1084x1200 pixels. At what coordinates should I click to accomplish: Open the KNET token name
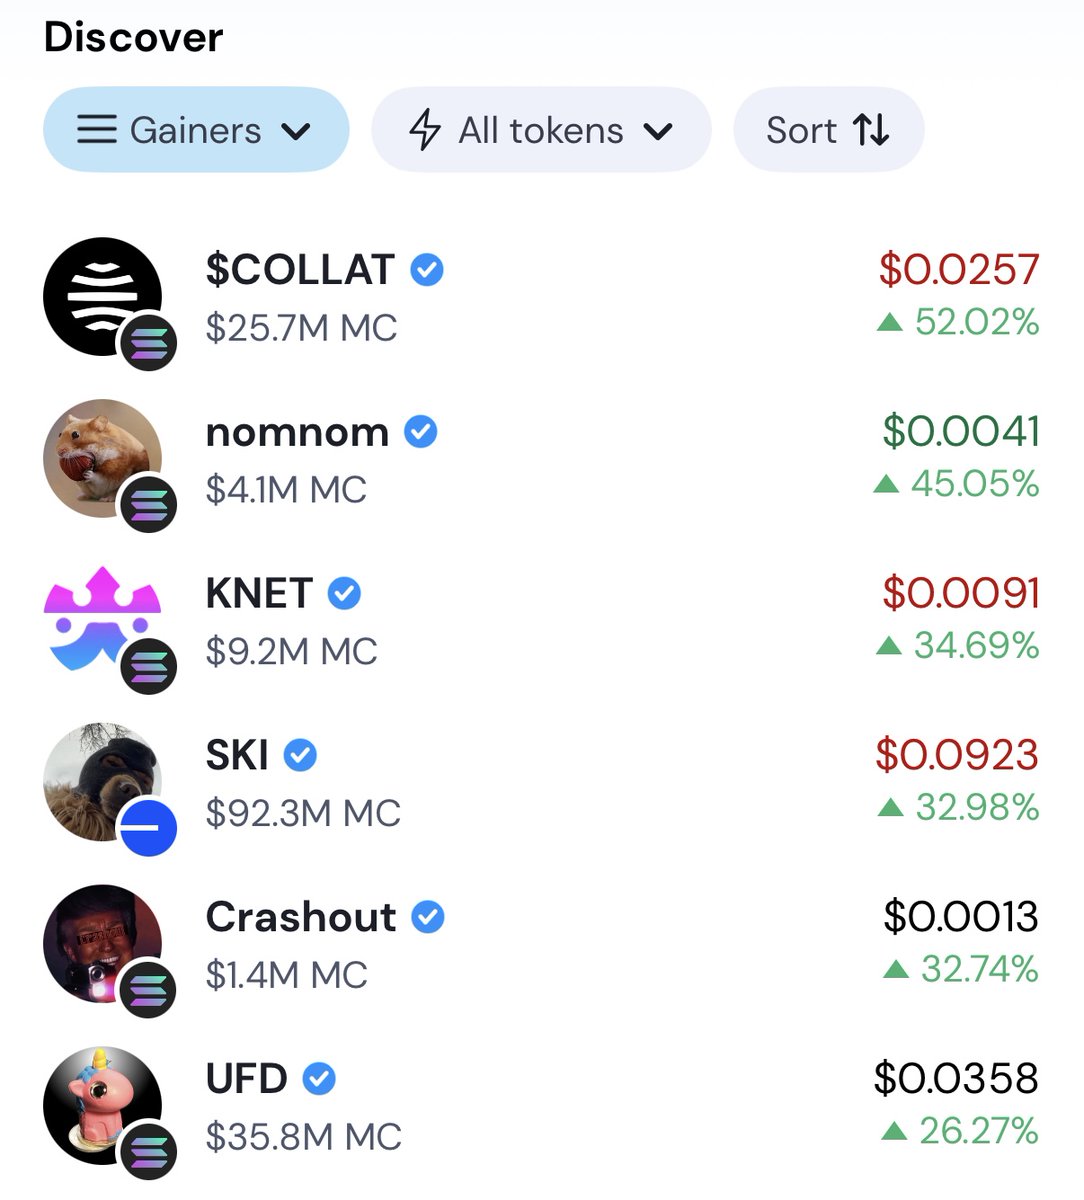(259, 593)
